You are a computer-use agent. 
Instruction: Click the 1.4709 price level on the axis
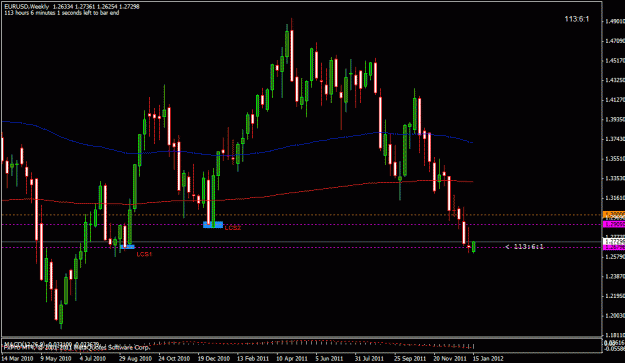[615, 41]
